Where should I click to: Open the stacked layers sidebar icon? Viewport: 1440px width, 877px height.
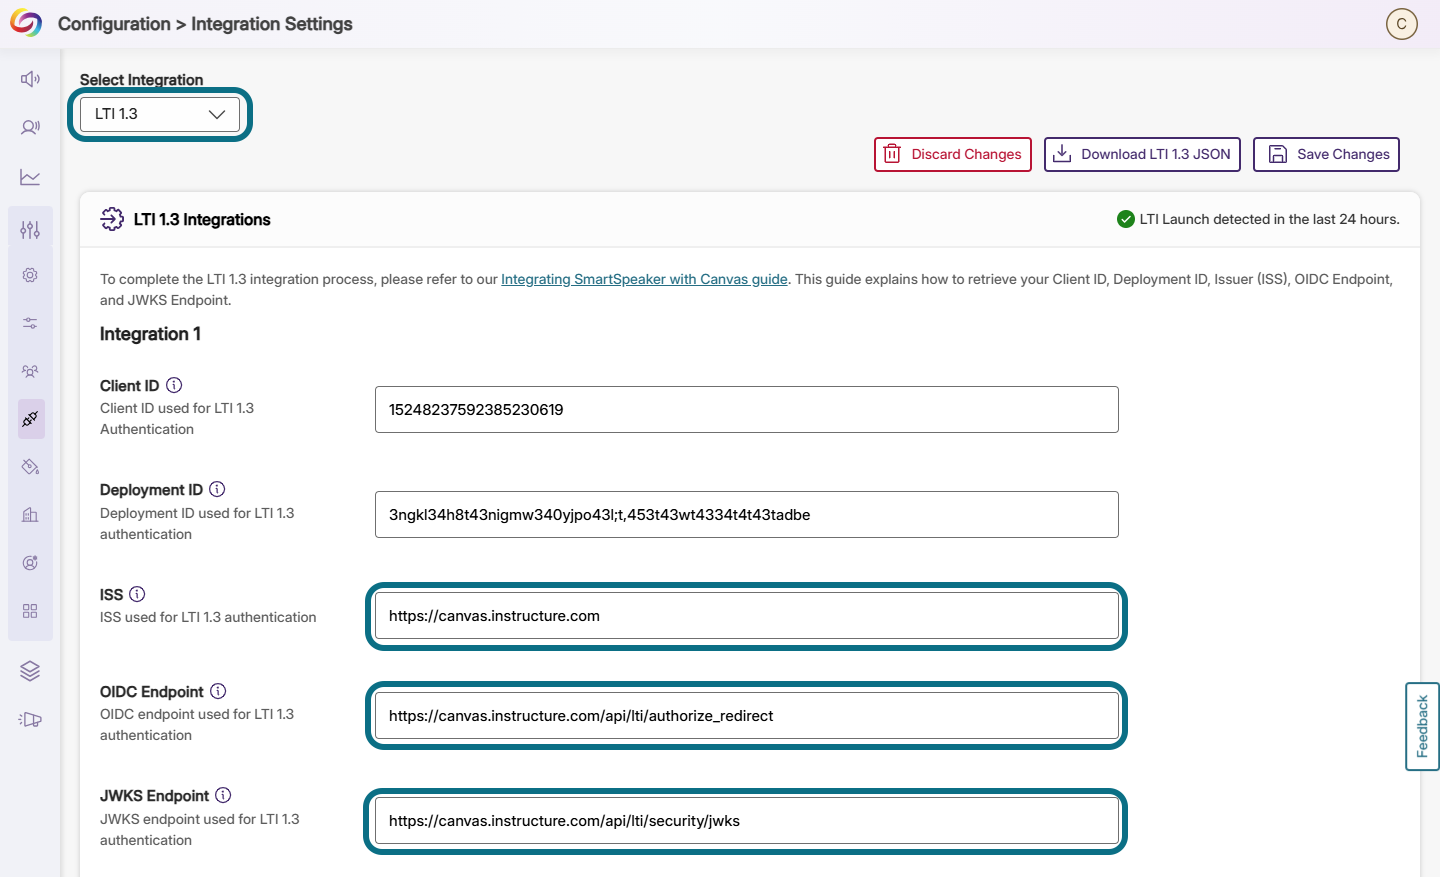30,671
